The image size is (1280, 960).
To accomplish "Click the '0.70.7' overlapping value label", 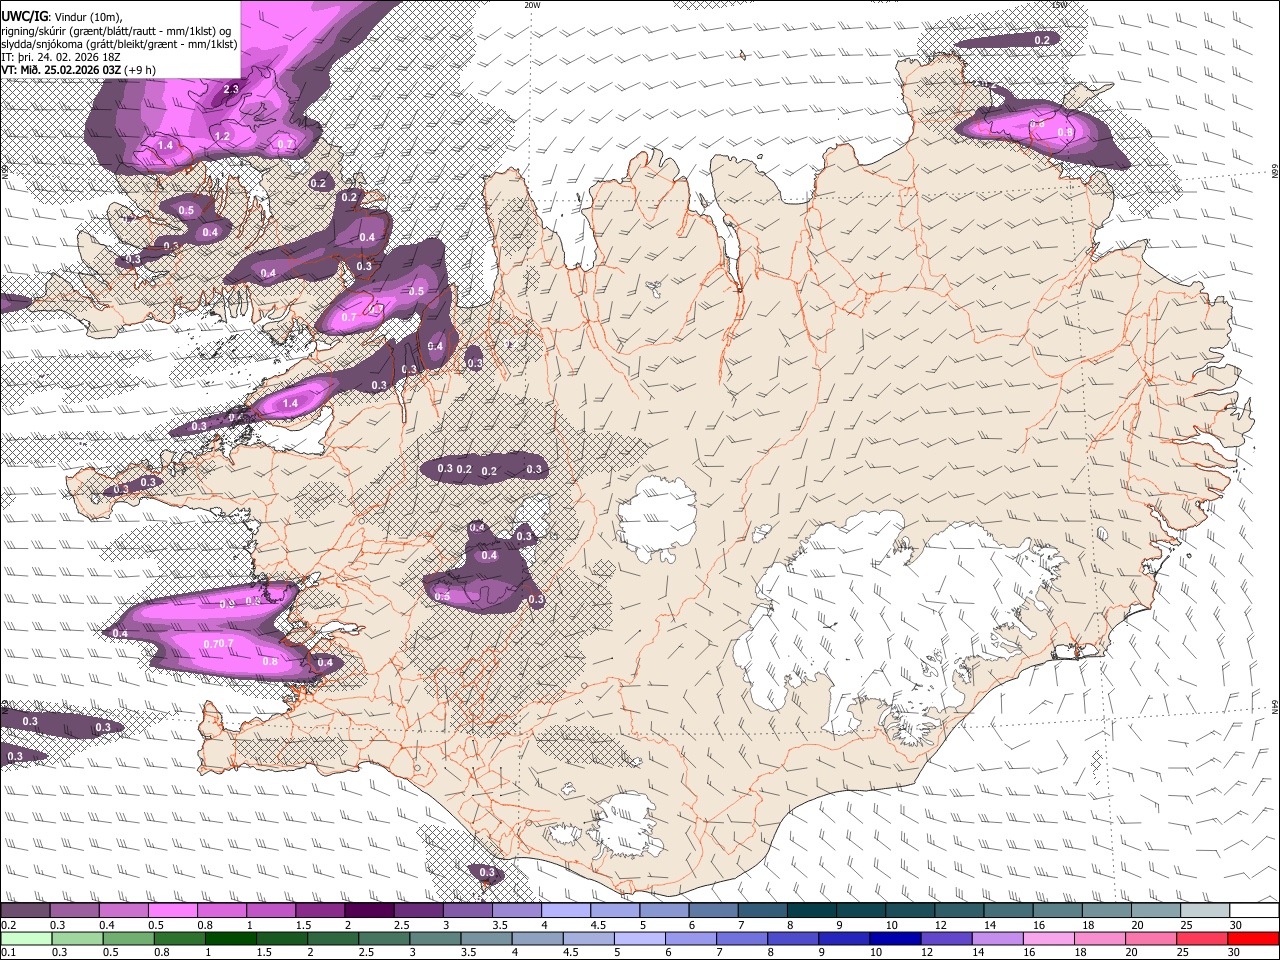I will 218,643.
